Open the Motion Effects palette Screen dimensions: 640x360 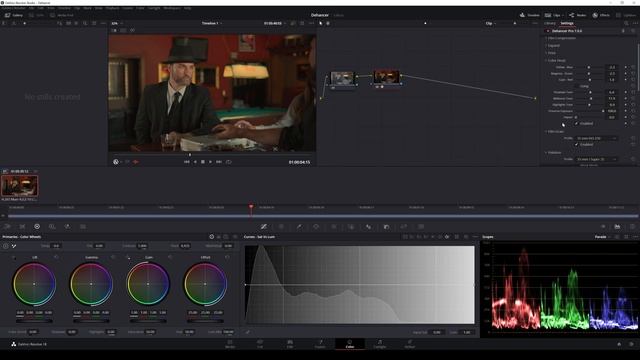[83, 227]
